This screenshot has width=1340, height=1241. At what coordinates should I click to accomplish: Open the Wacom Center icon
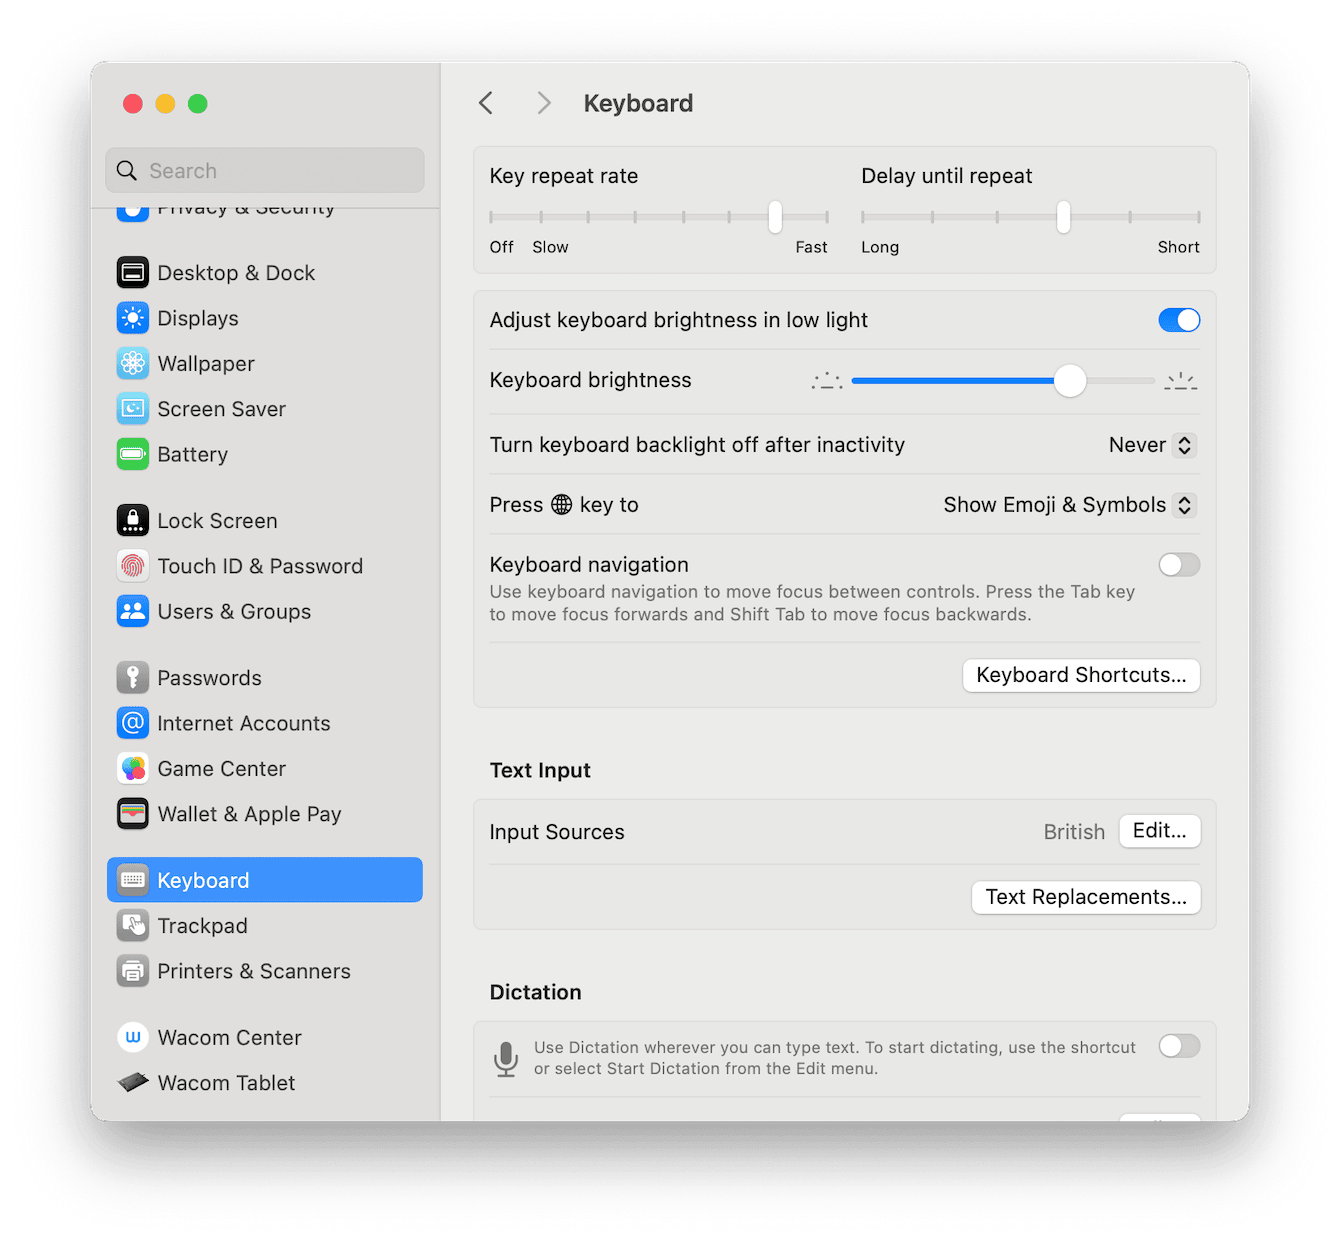133,1037
